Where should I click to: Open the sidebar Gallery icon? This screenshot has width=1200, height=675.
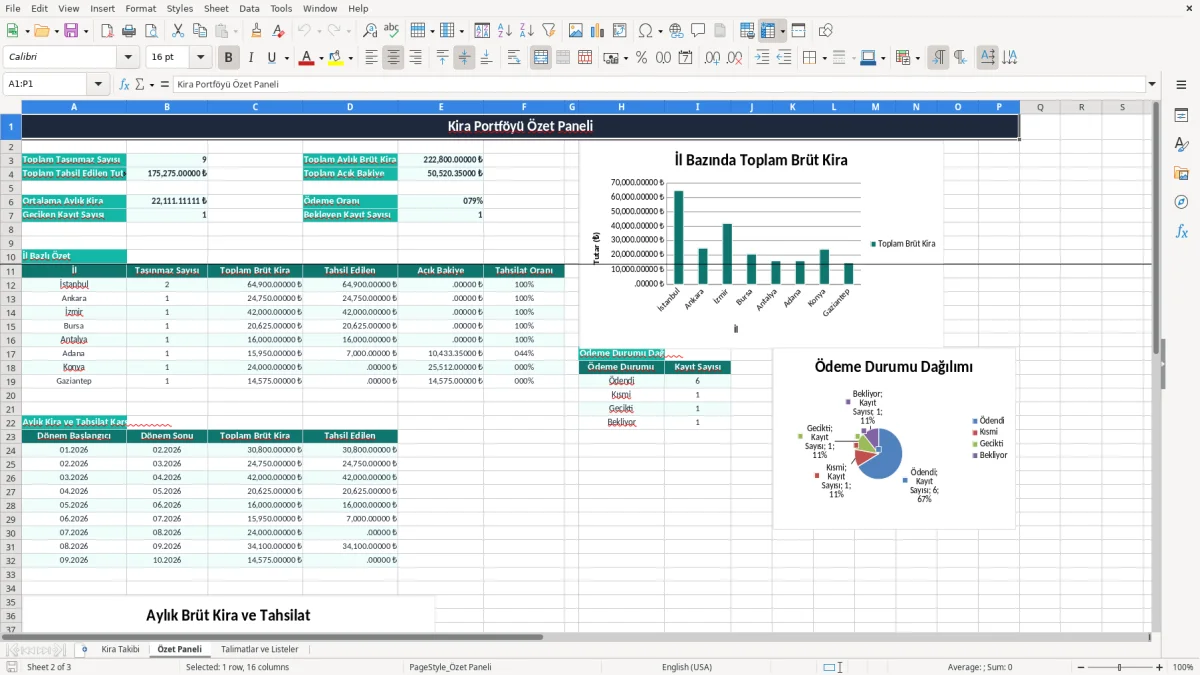click(1181, 173)
